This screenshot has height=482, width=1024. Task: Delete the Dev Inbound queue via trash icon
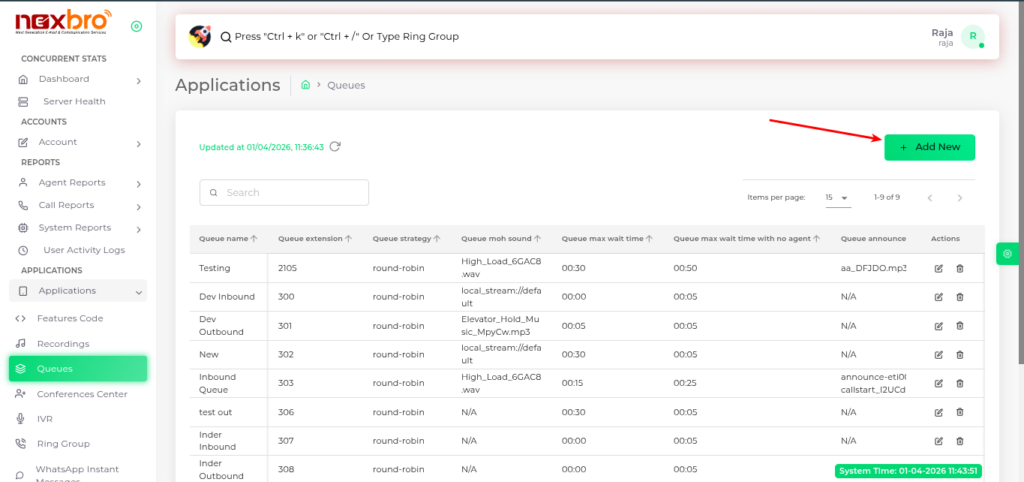coord(960,297)
